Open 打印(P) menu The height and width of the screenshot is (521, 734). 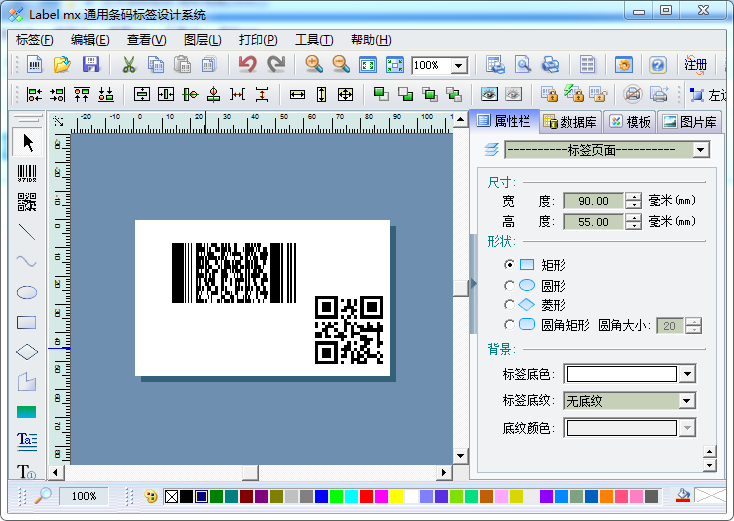(x=258, y=40)
